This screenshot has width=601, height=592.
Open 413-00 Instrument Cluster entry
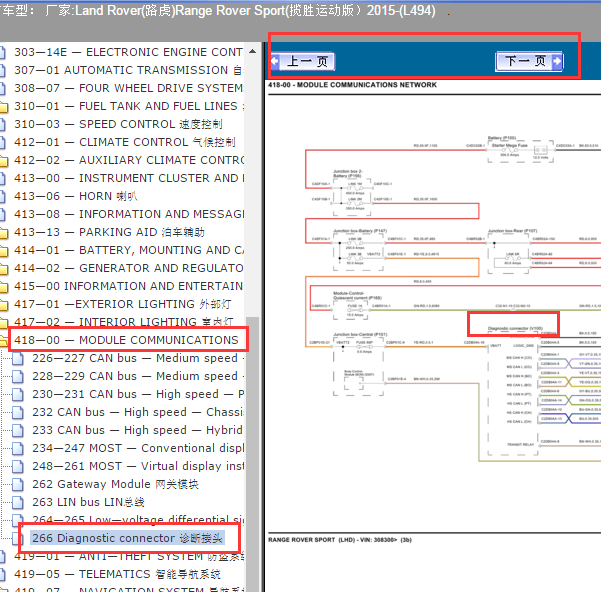click(x=128, y=178)
